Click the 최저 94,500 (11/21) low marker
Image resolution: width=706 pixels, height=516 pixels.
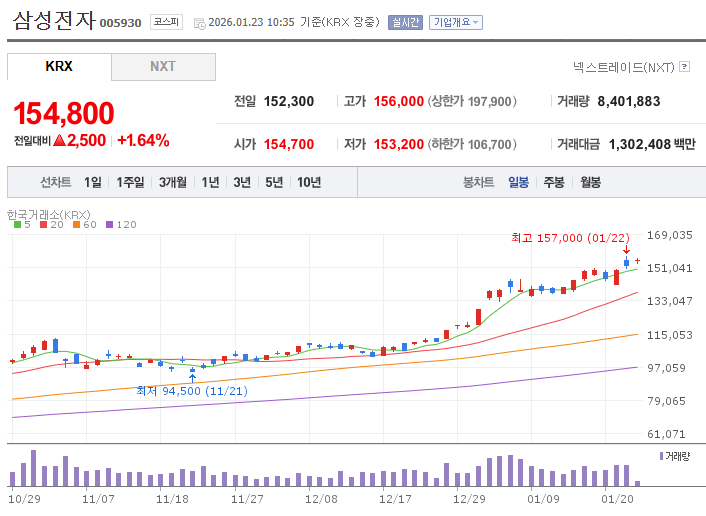tap(192, 391)
